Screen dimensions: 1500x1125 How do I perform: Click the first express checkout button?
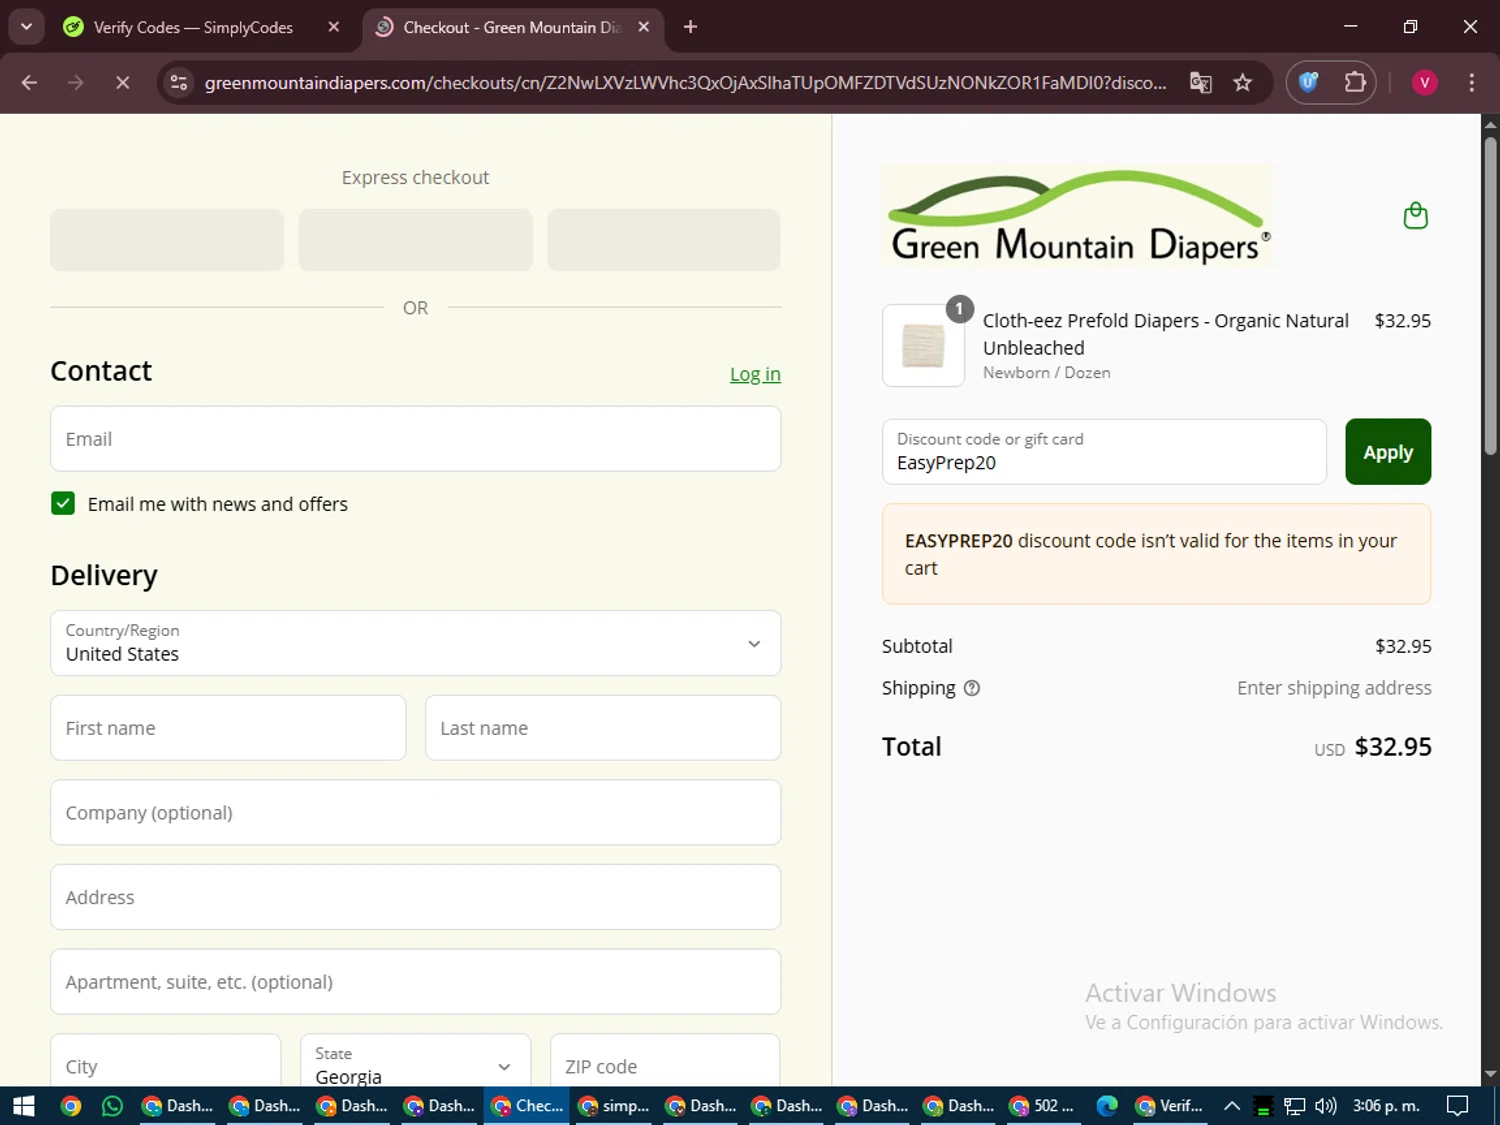[167, 240]
